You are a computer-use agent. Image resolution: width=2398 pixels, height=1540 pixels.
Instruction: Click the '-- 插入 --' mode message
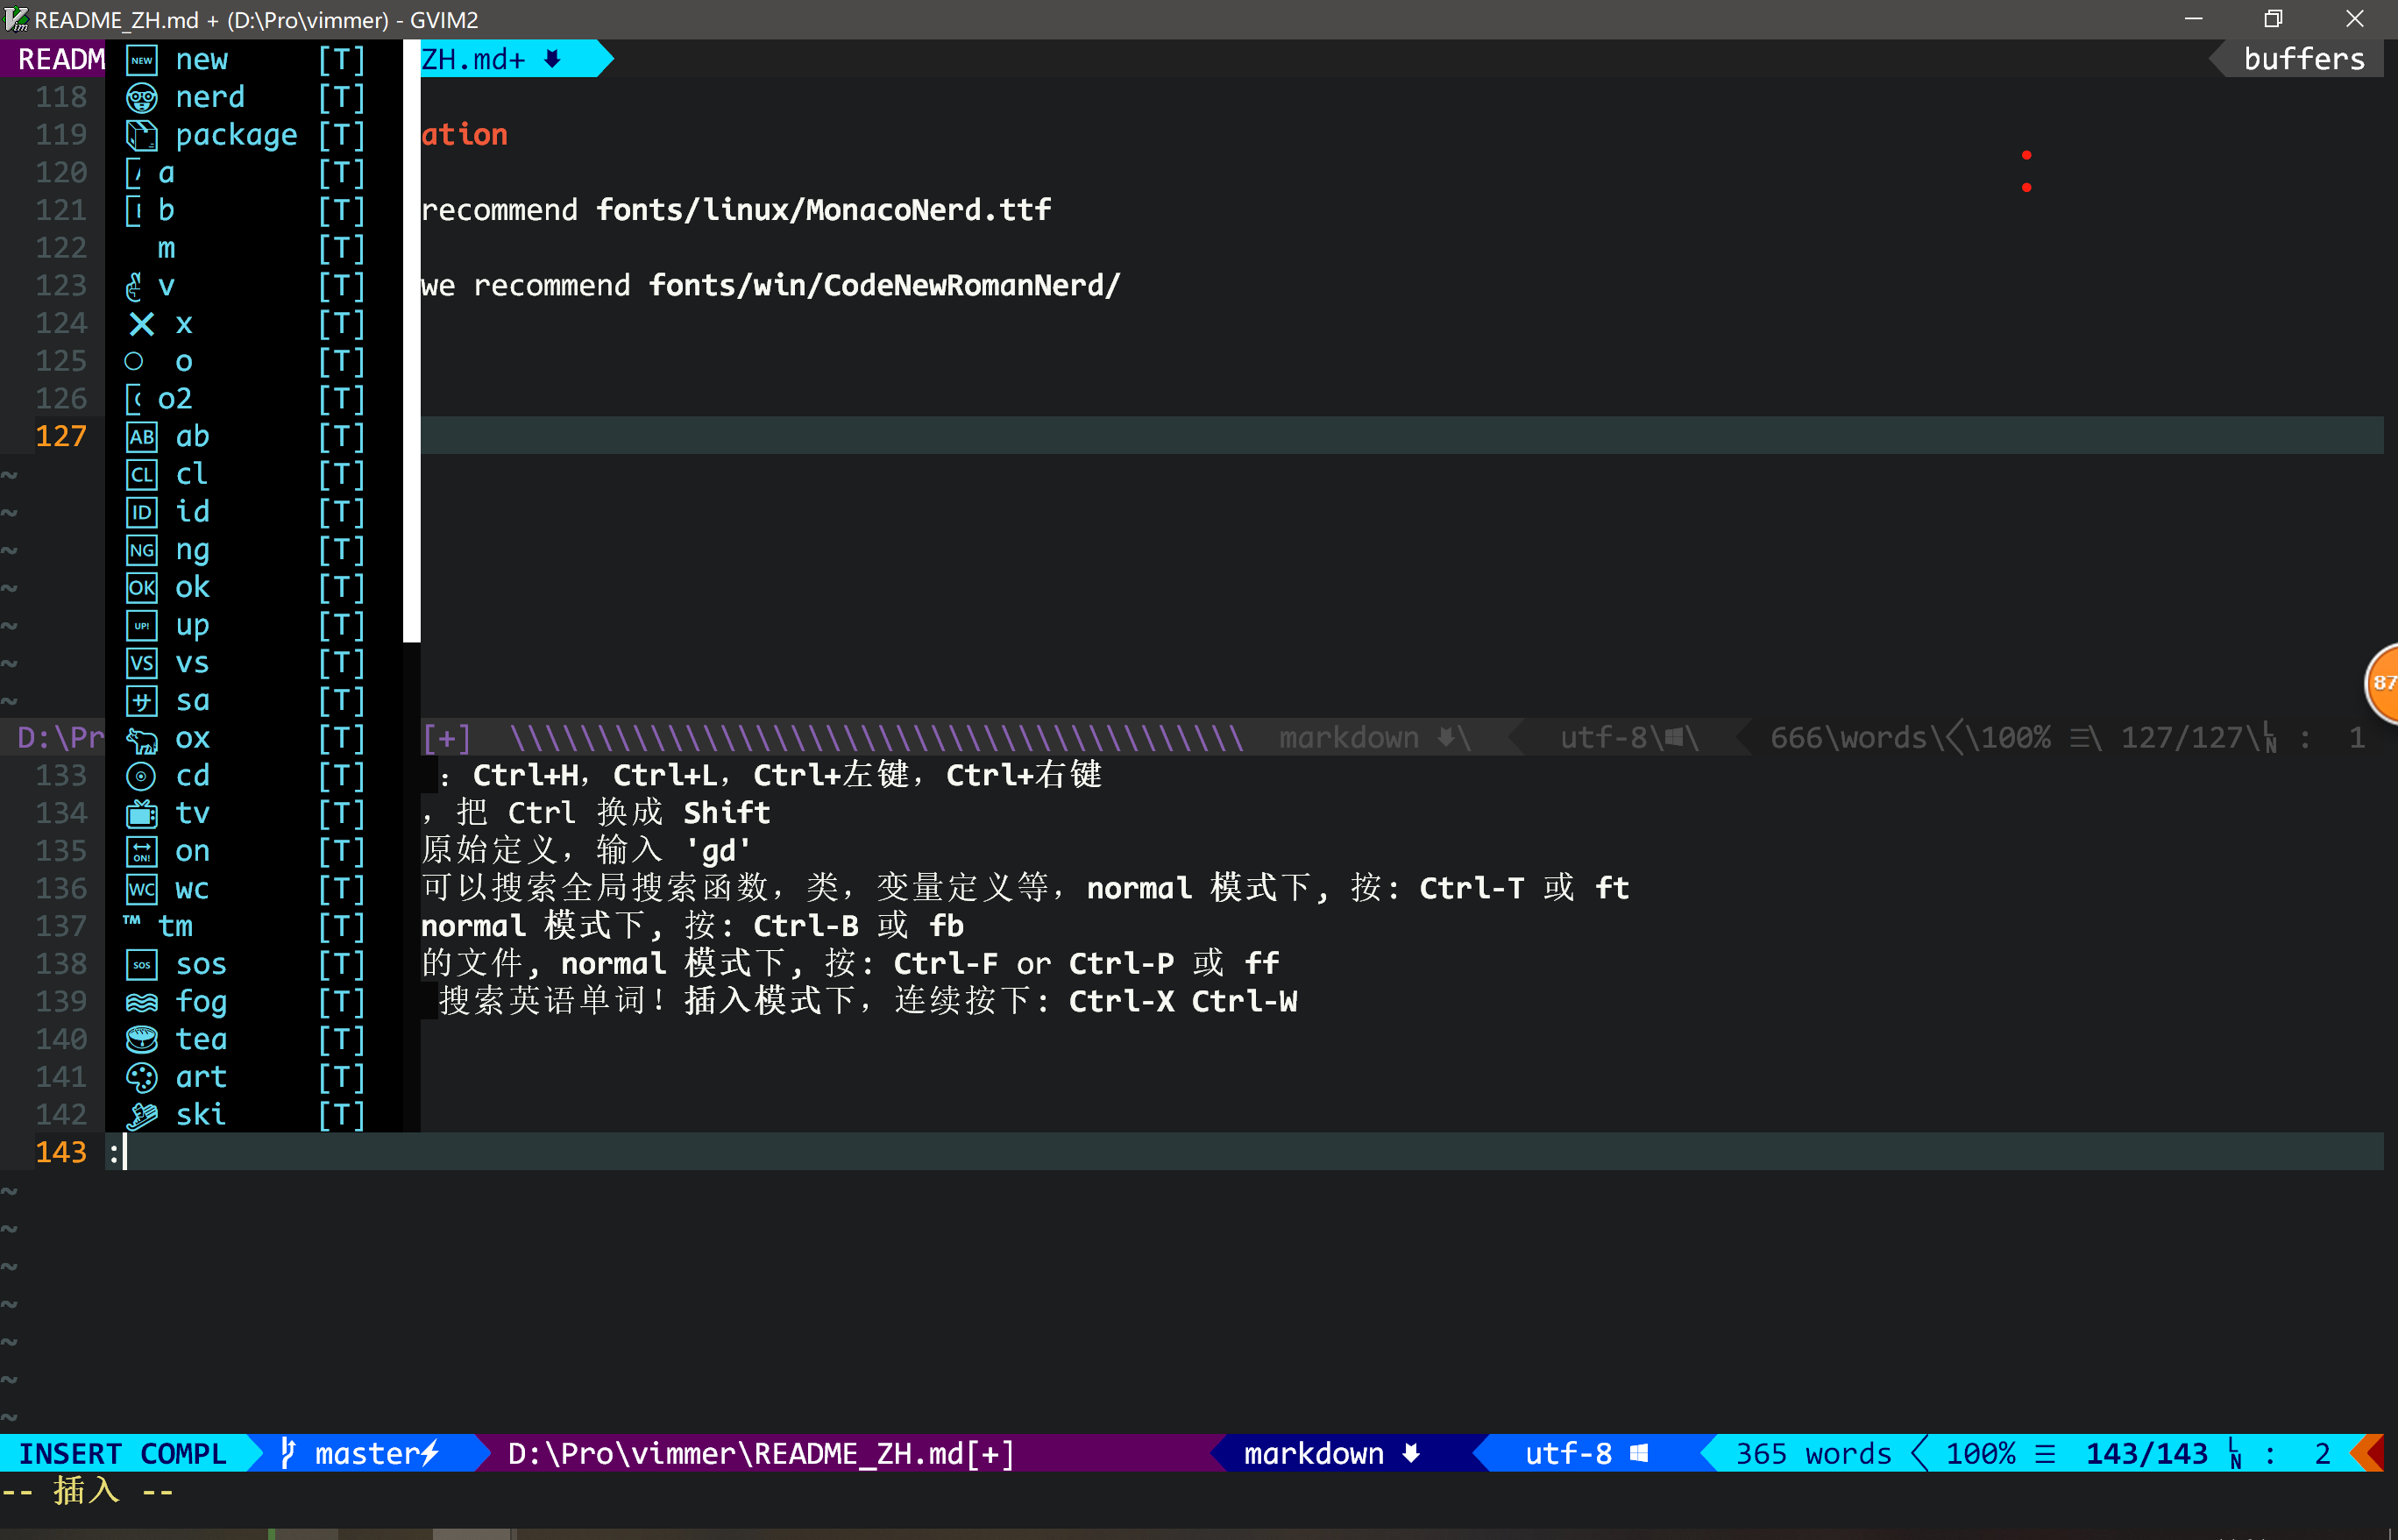pos(87,1491)
